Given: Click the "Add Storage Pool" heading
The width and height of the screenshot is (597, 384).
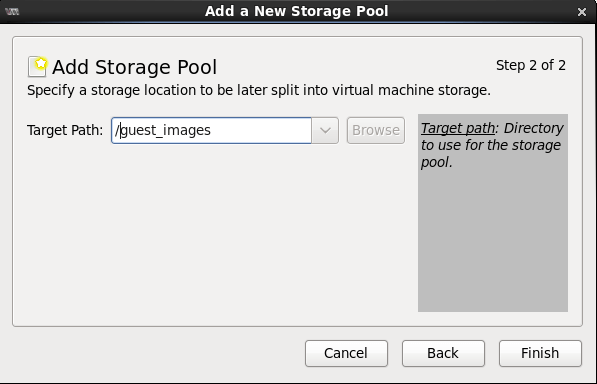Looking at the screenshot, I should [134, 67].
